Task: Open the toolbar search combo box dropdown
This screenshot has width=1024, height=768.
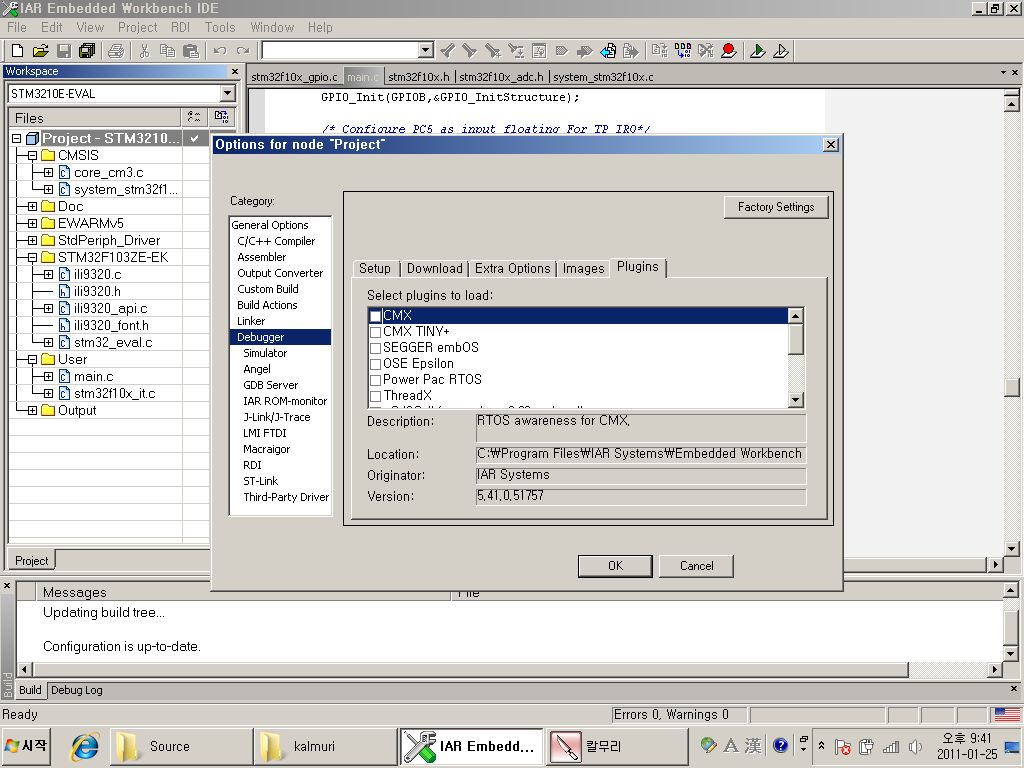Action: (426, 50)
